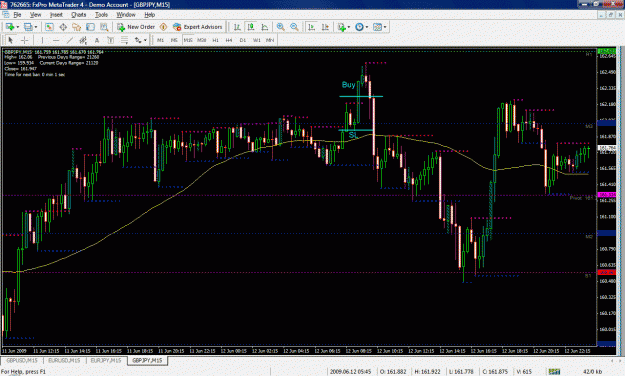Toggle the Market Watch window icon
The image size is (625, 376).
(49, 27)
